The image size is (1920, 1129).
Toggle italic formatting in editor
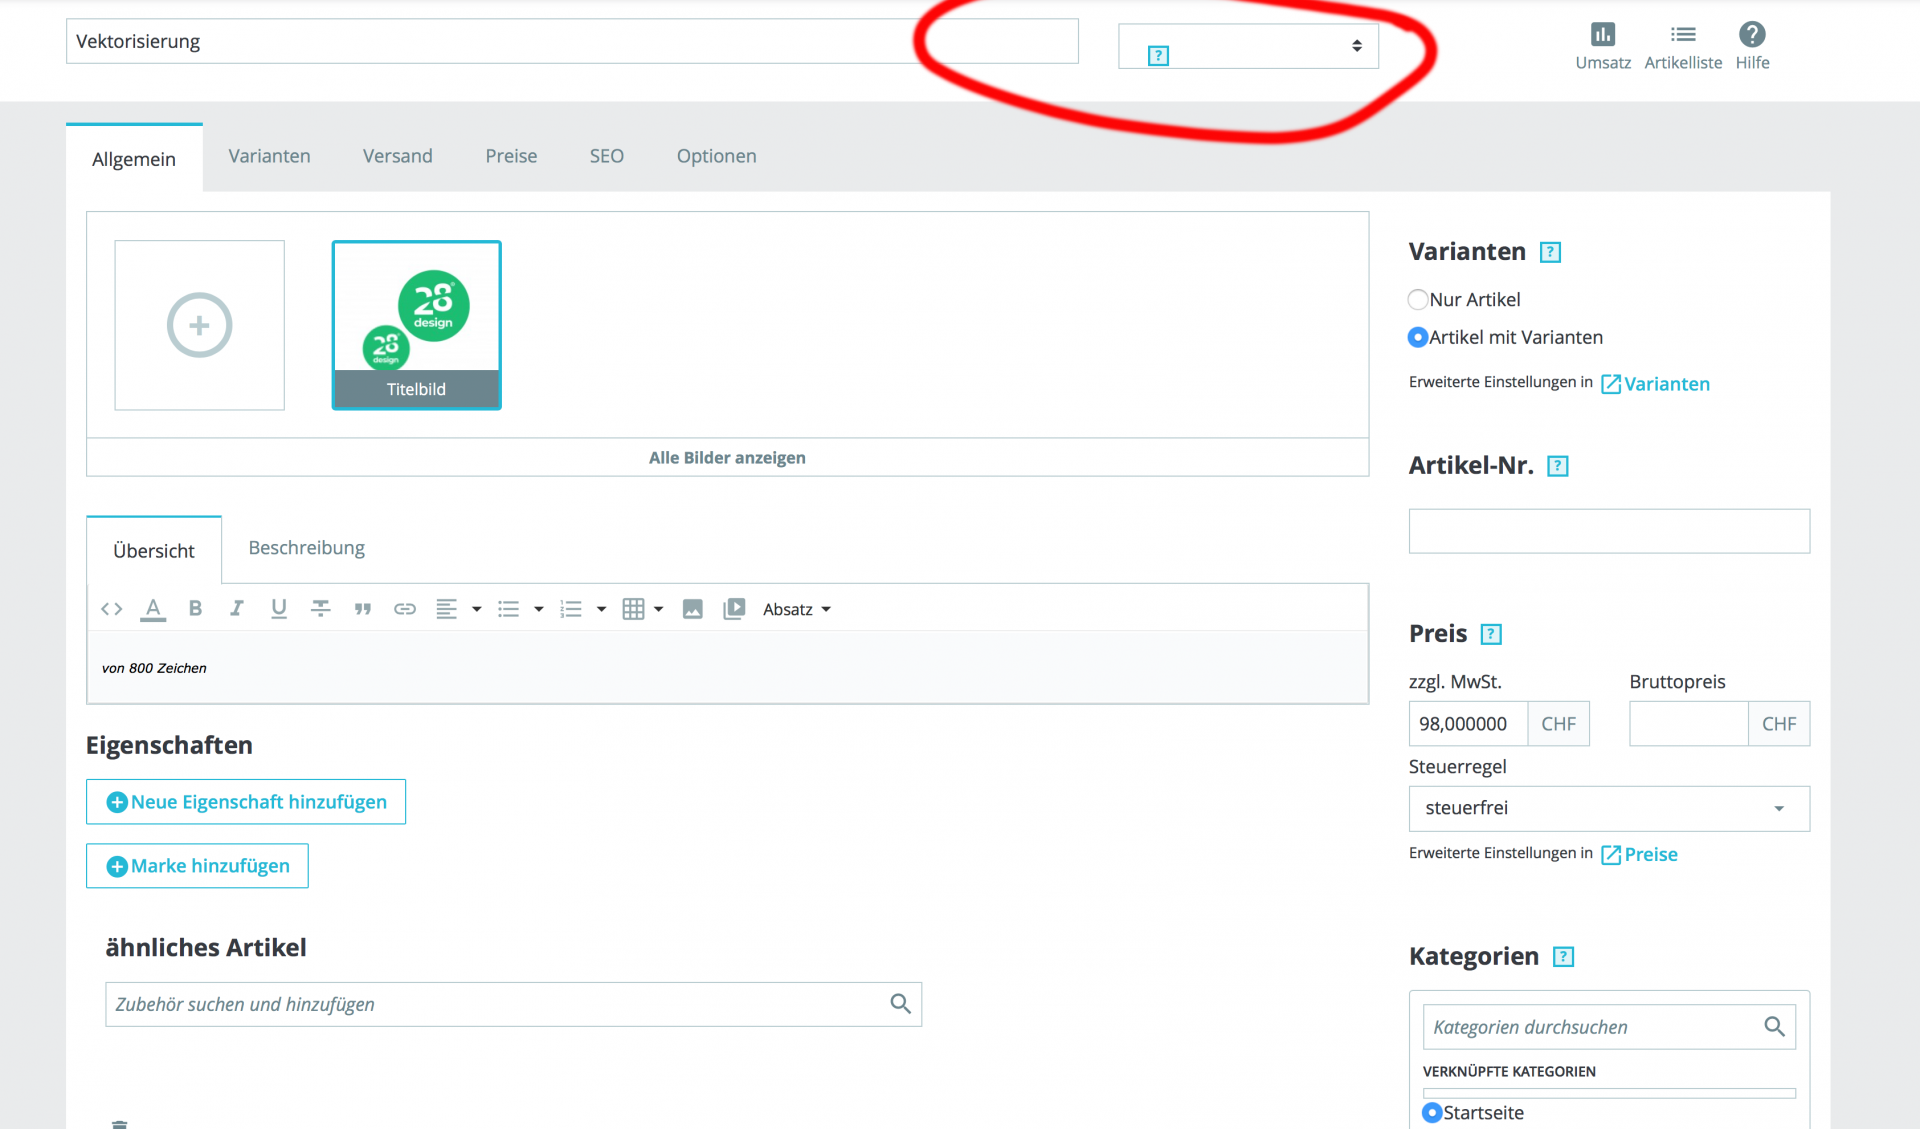click(237, 608)
